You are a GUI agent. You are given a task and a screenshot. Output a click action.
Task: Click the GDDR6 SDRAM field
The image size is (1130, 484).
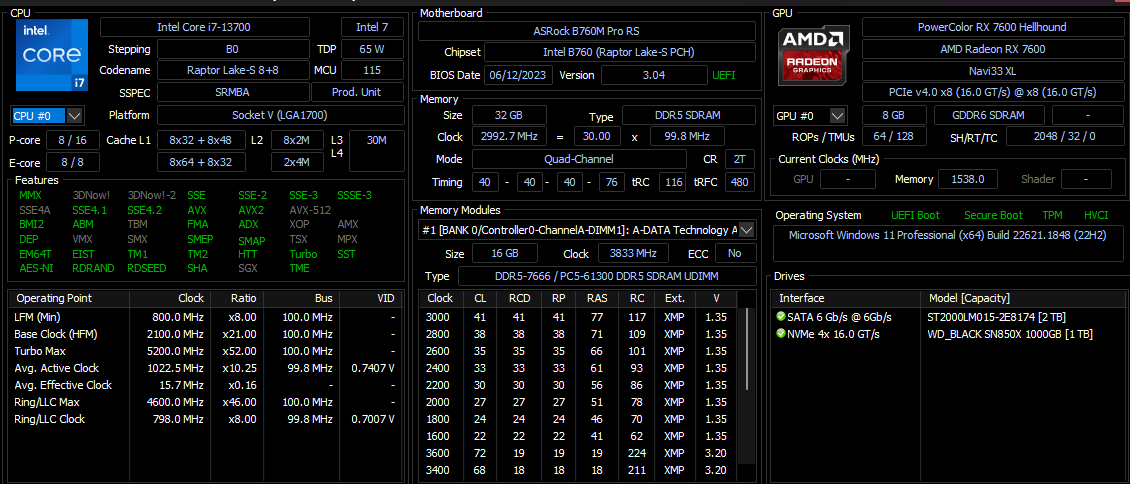tap(989, 115)
